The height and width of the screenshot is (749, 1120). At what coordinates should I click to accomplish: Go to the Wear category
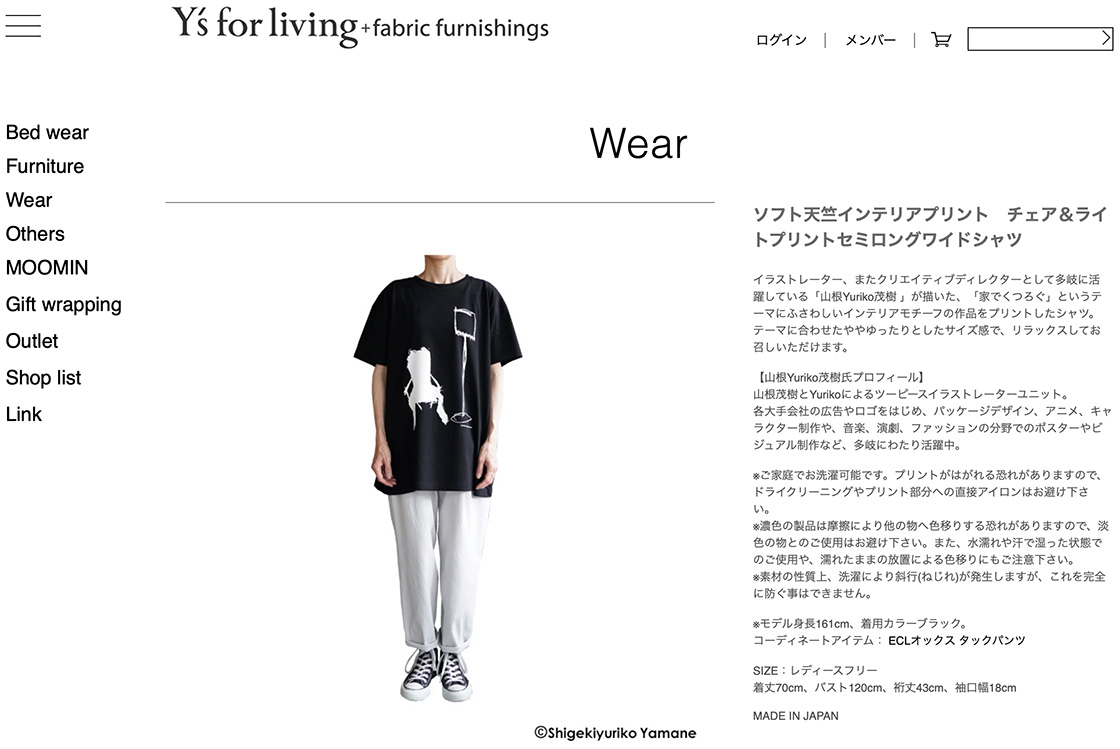[x=29, y=200]
